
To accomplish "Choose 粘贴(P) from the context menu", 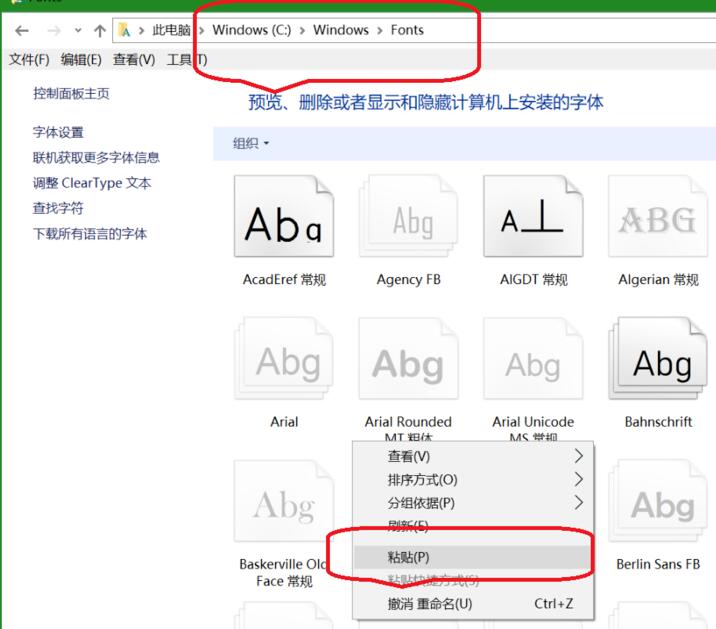I will tap(408, 557).
